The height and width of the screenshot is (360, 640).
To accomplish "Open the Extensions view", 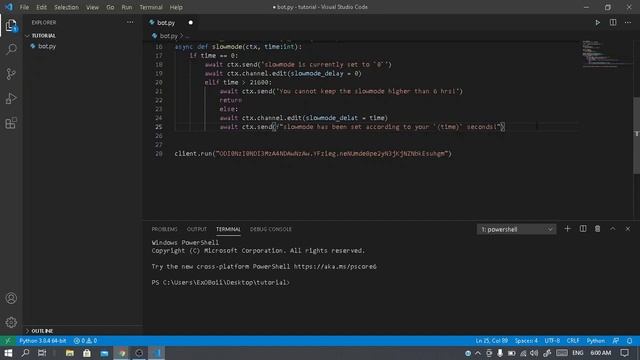I will click(11, 123).
